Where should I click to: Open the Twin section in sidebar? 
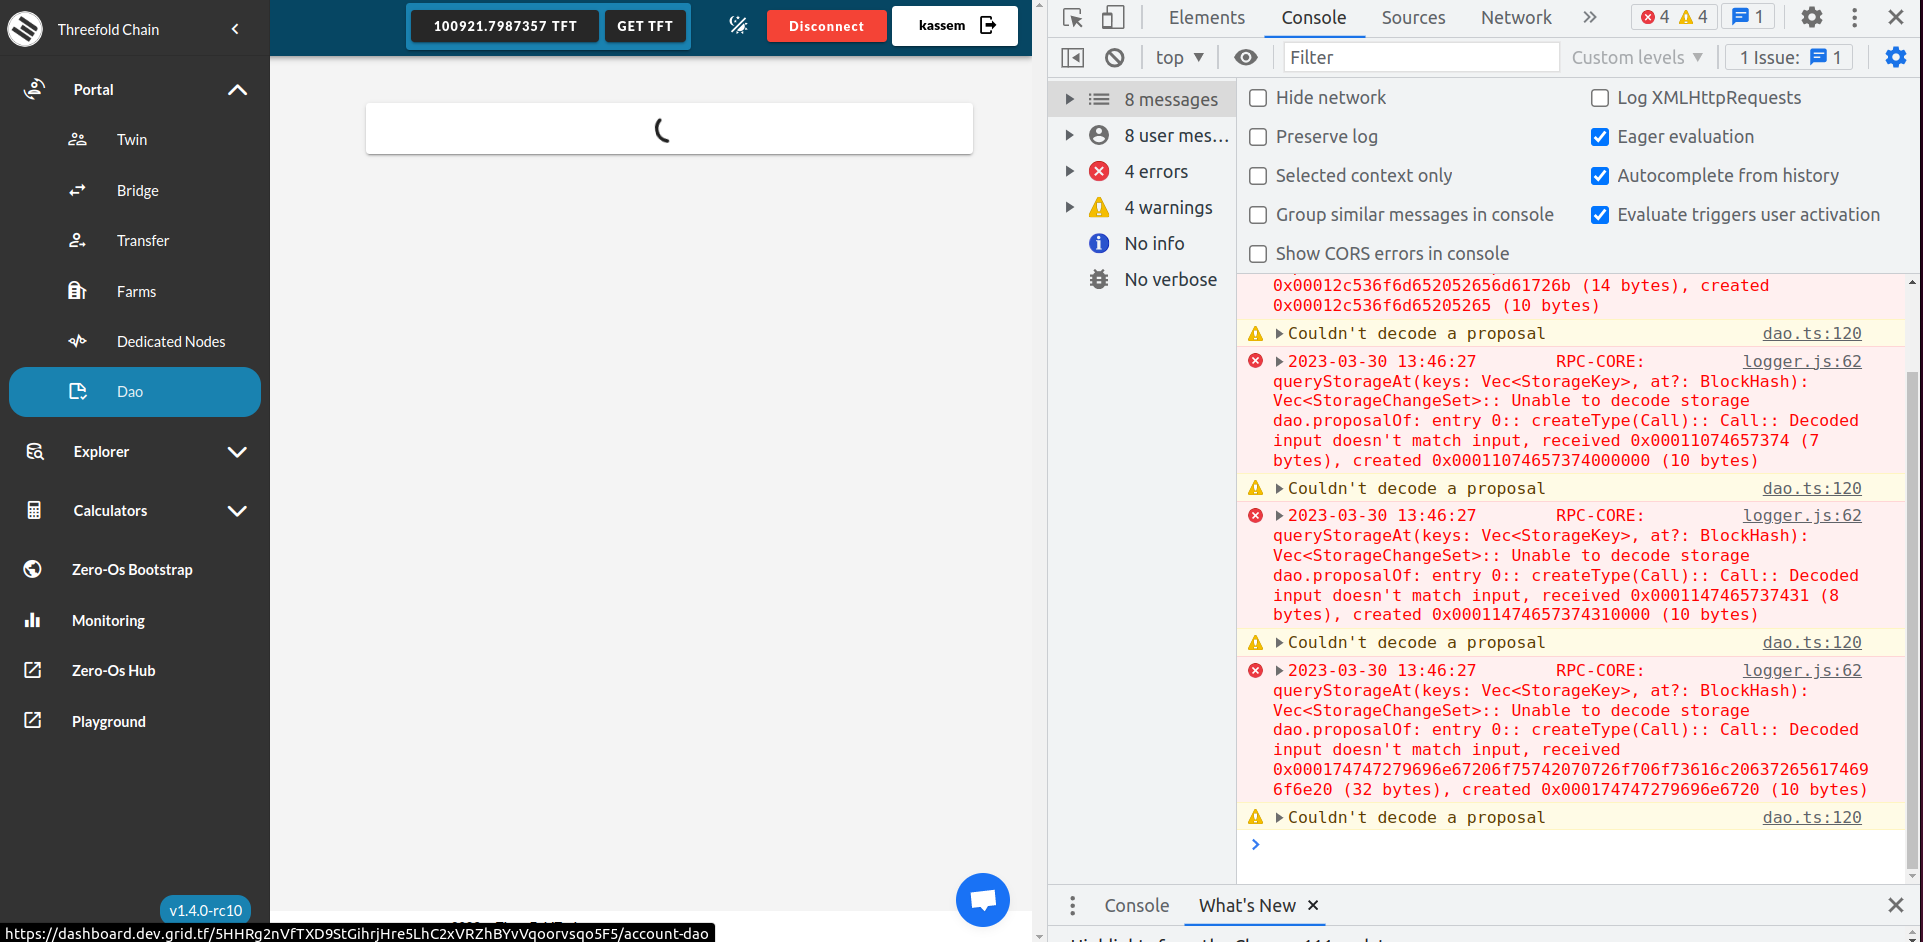click(131, 139)
